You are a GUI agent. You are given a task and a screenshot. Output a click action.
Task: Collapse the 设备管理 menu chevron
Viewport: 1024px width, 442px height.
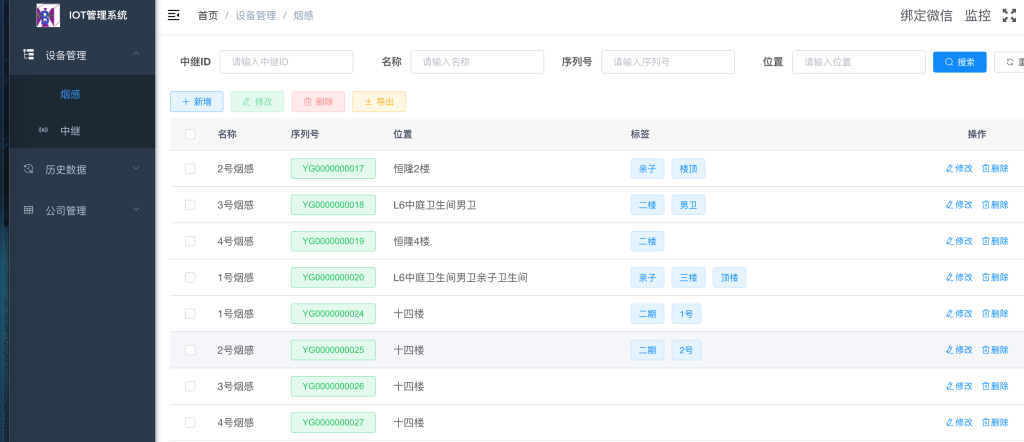click(x=136, y=54)
